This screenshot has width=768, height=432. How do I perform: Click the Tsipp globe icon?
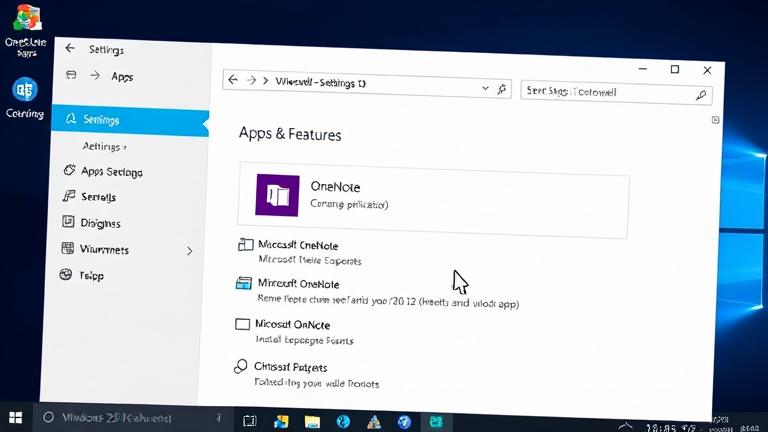66,274
